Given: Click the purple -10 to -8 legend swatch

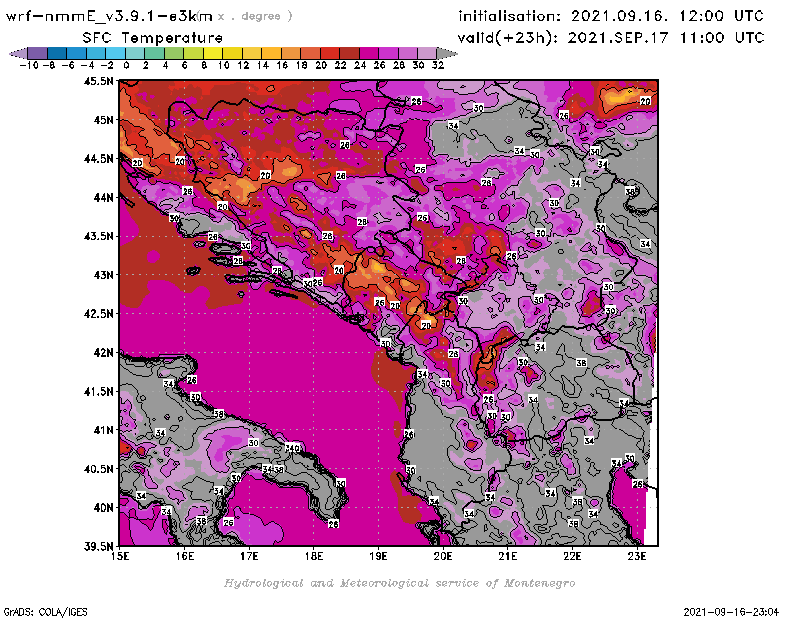Looking at the screenshot, I should (x=38, y=53).
